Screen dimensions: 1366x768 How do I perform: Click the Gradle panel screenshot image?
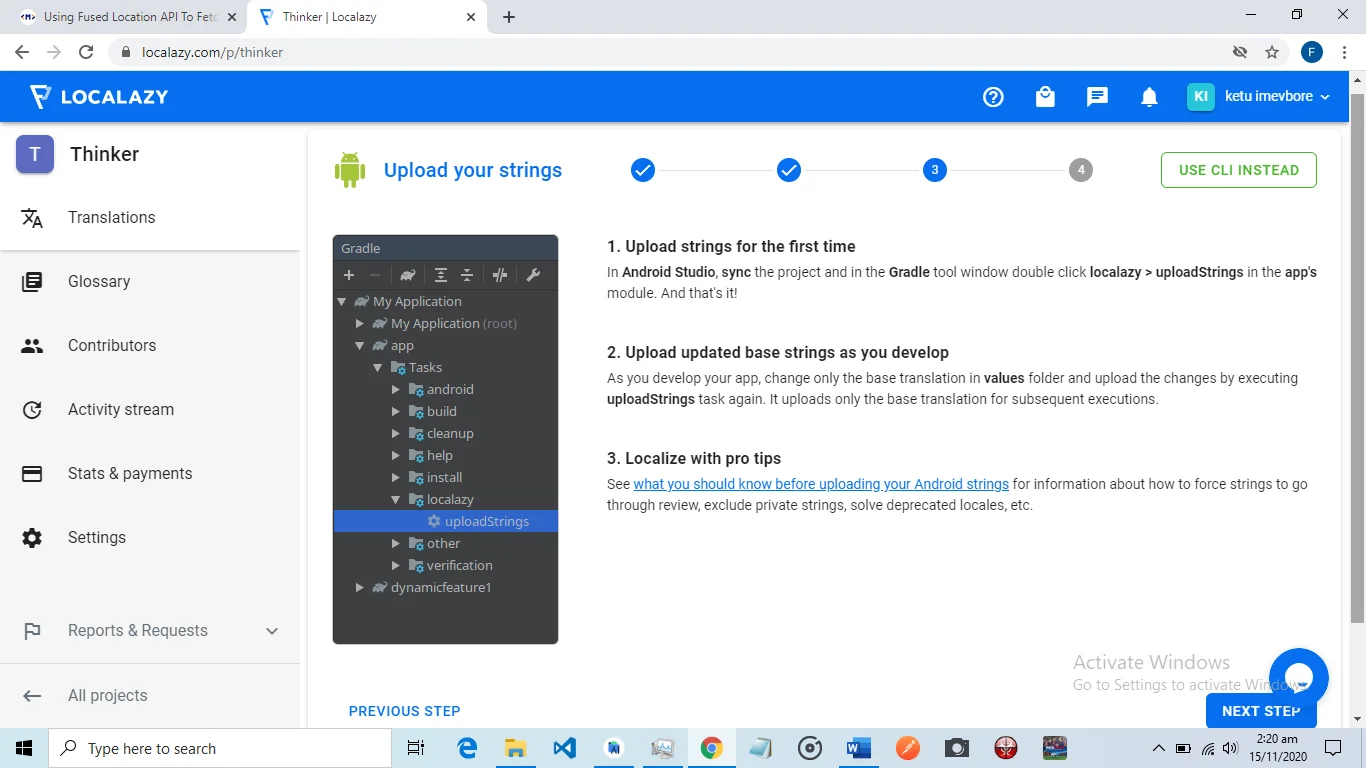click(x=445, y=439)
